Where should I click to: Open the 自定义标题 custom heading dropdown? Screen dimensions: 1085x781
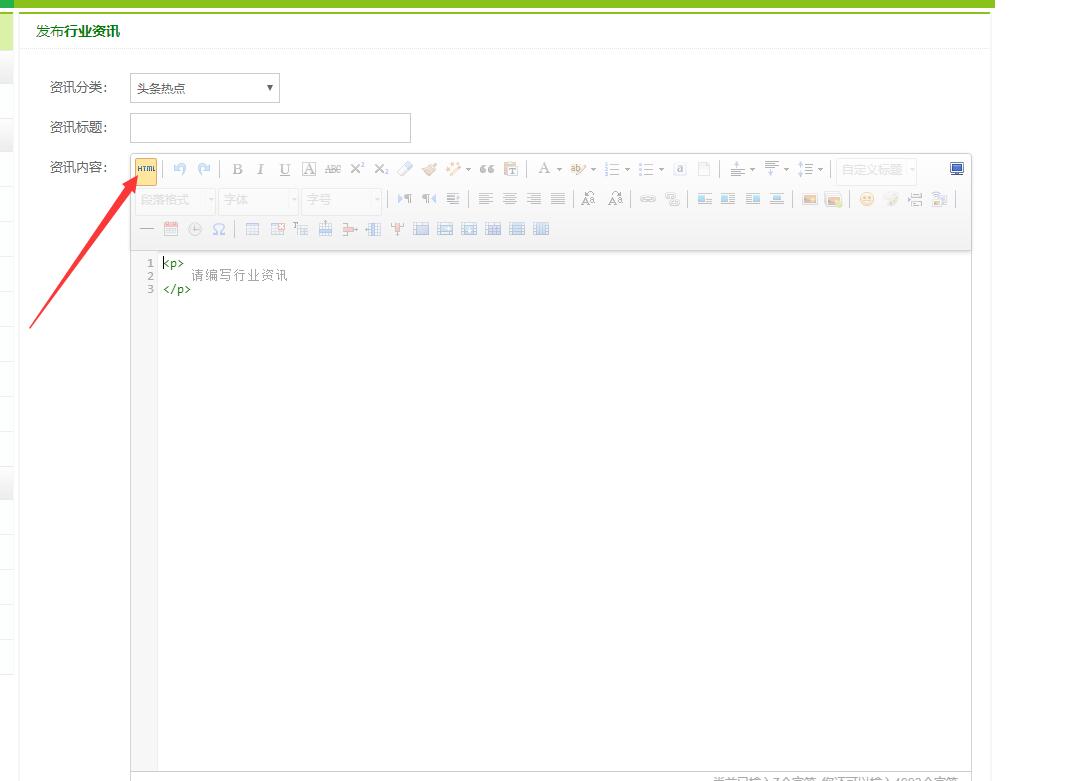(877, 170)
